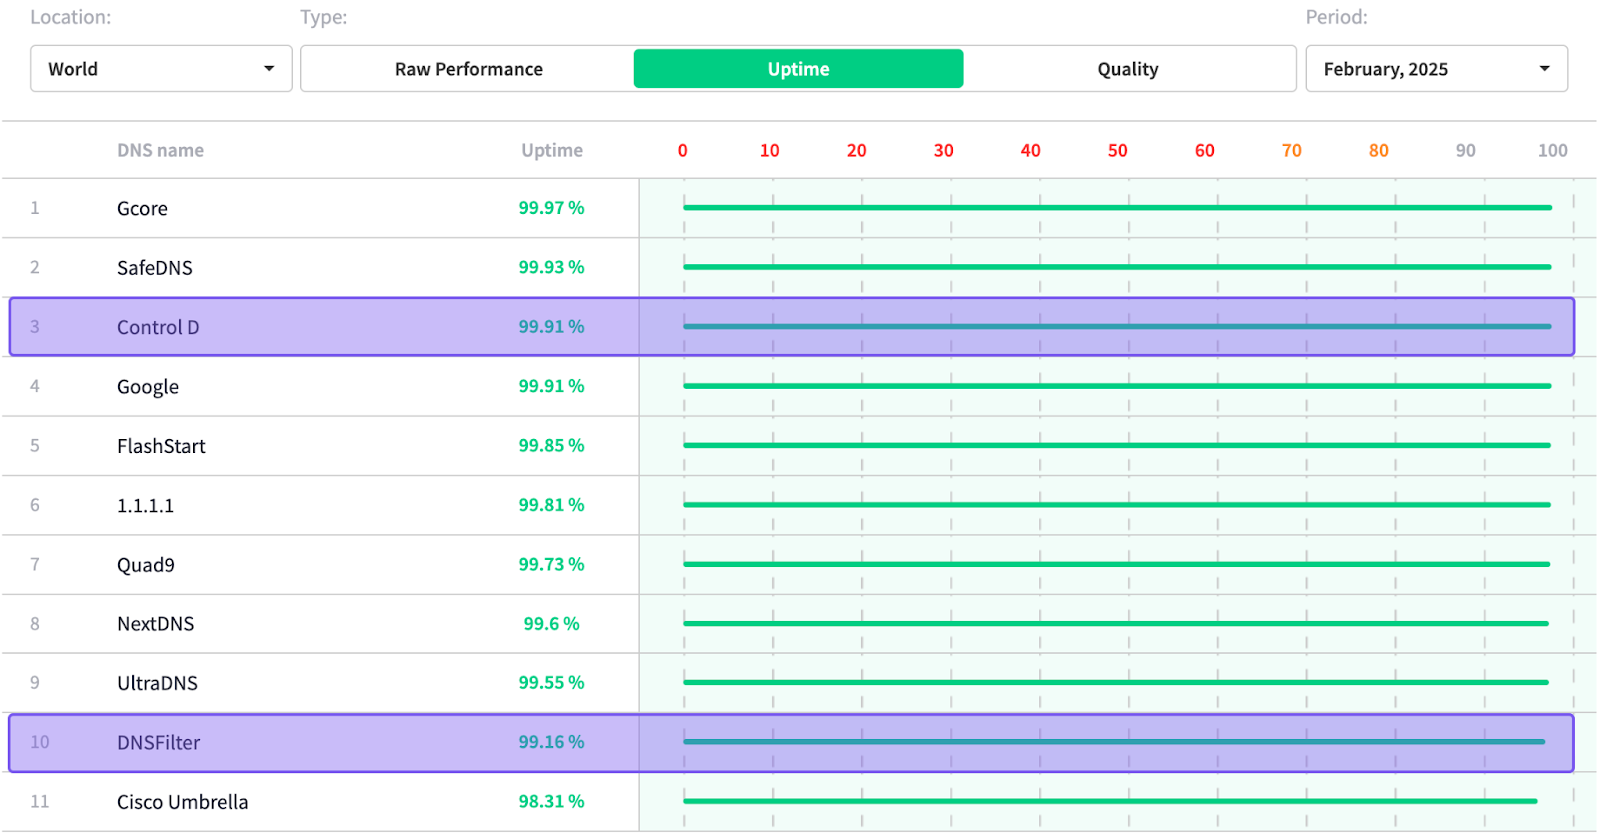Select Quad9 in the DNS list

146,565
